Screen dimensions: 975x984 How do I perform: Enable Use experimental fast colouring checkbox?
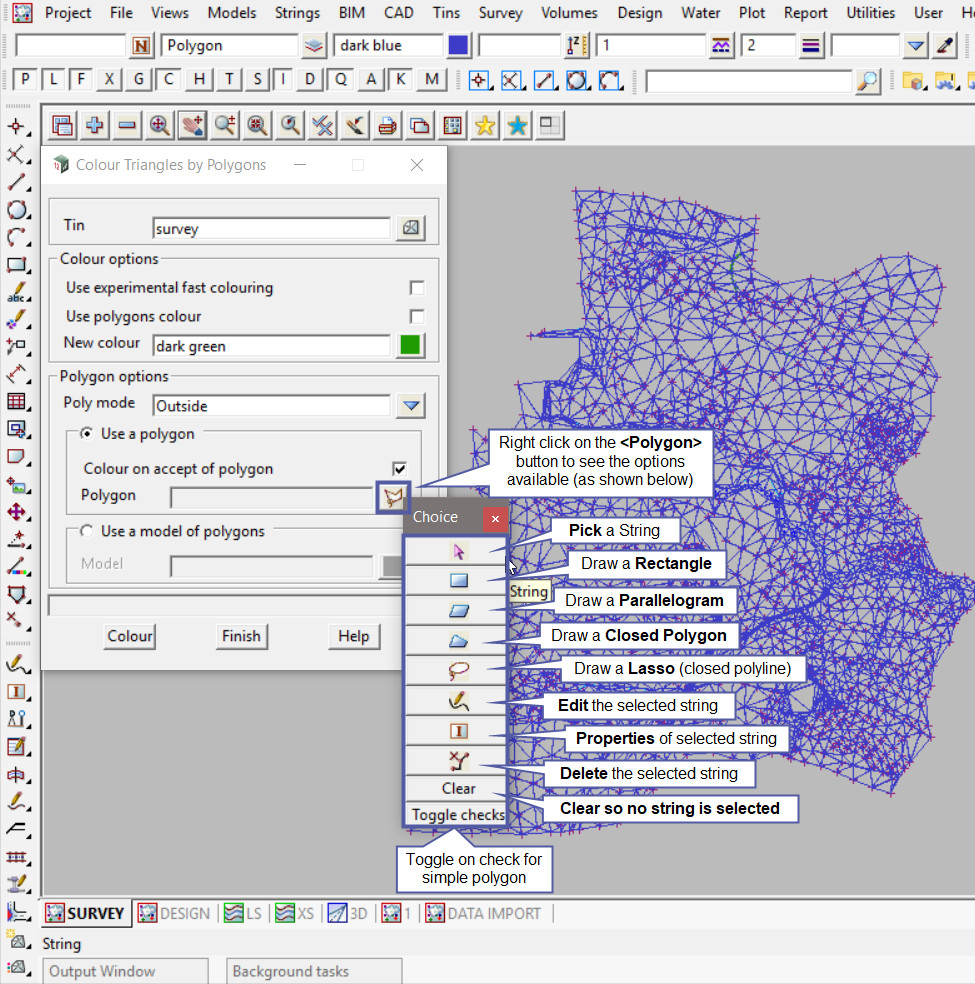click(x=417, y=288)
